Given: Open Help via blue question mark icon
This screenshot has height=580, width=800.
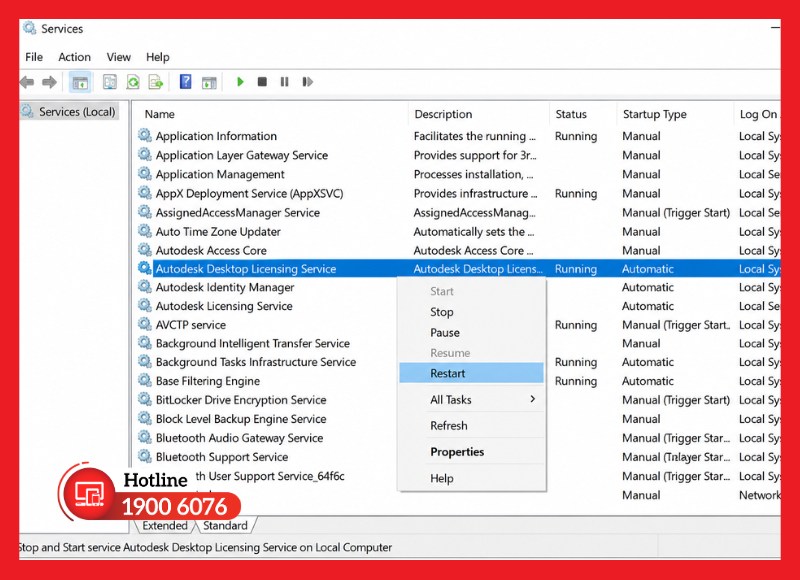Looking at the screenshot, I should [x=185, y=82].
